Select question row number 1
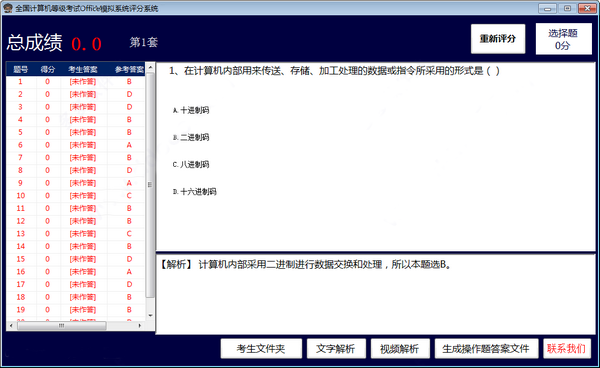Image resolution: width=600 pixels, height=368 pixels. [x=75, y=81]
